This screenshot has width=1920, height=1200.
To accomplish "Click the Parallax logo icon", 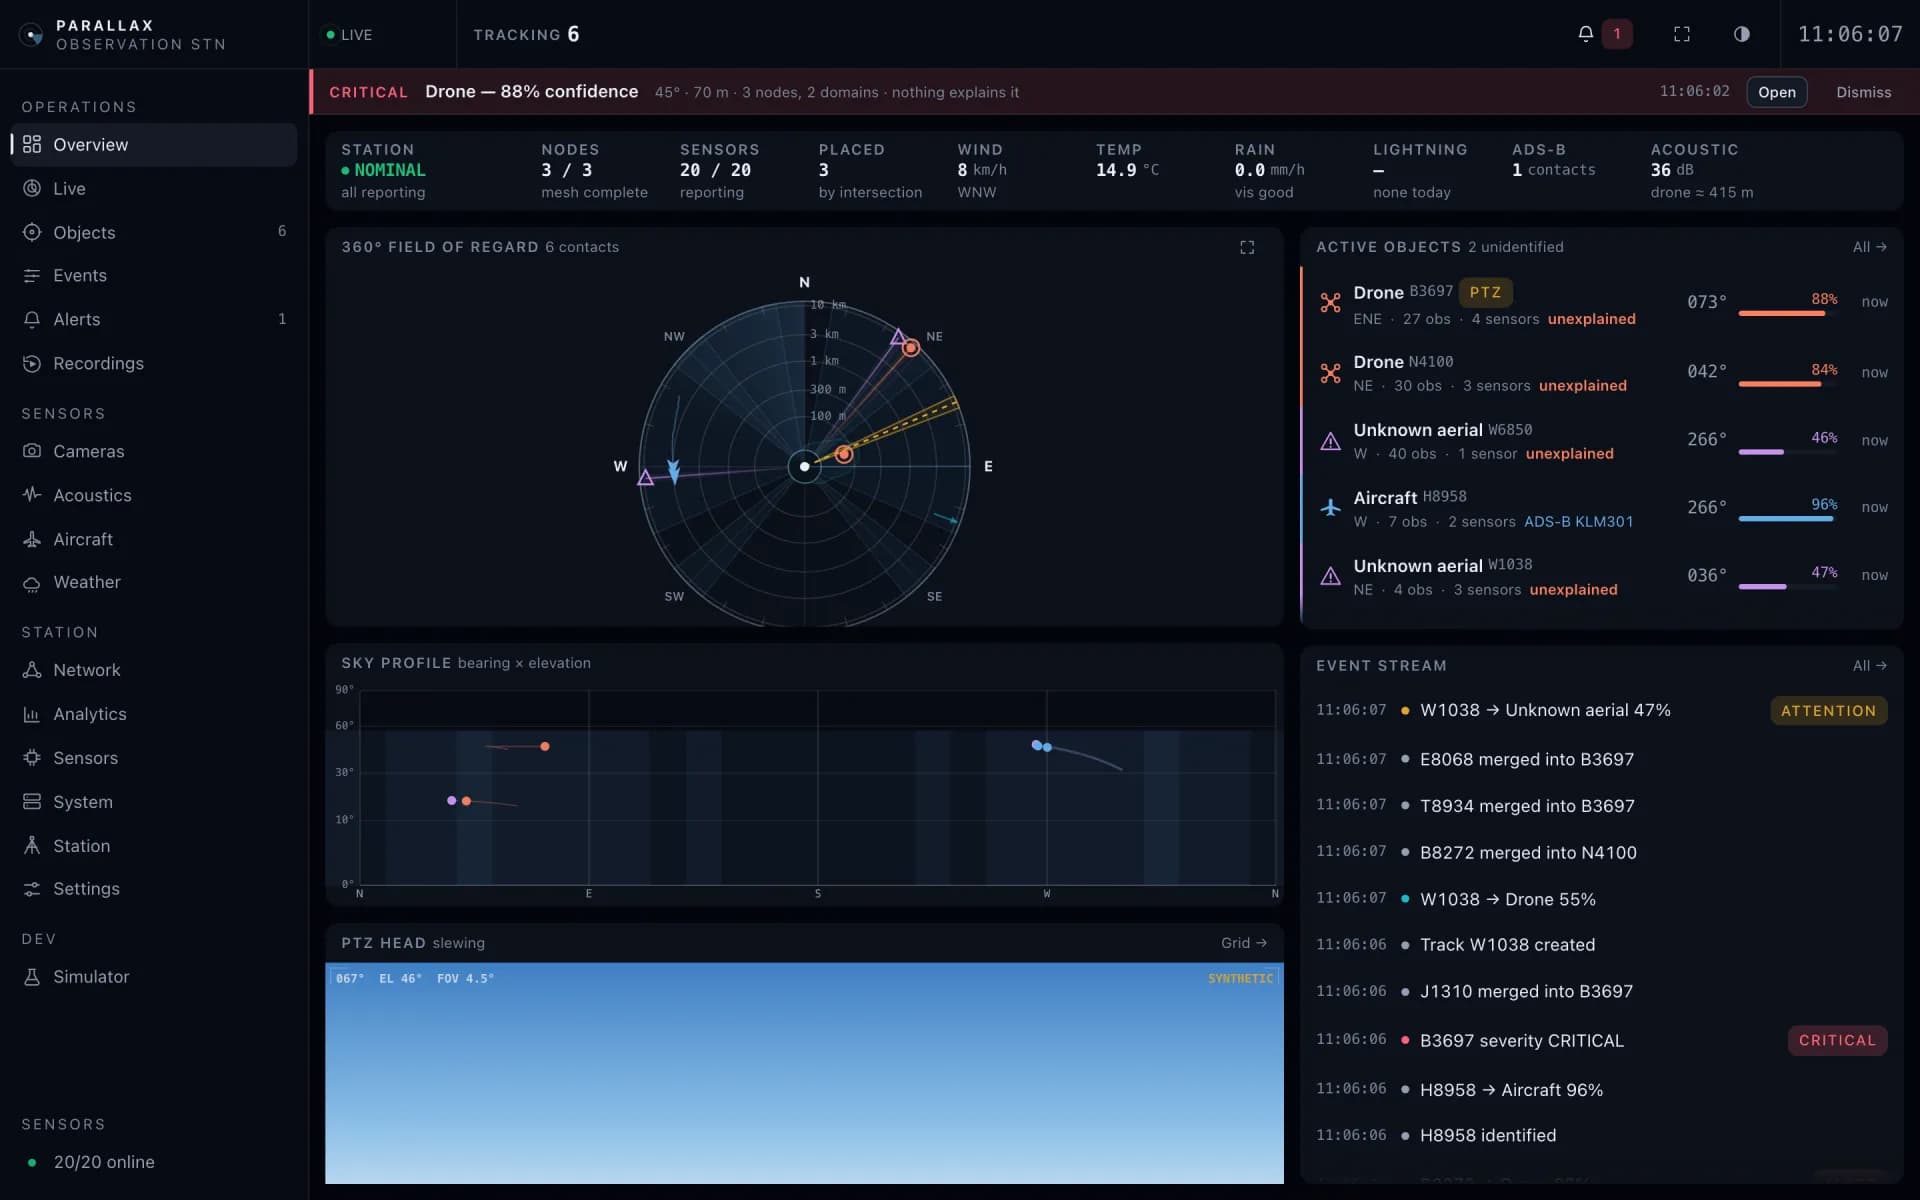I will pos(32,35).
